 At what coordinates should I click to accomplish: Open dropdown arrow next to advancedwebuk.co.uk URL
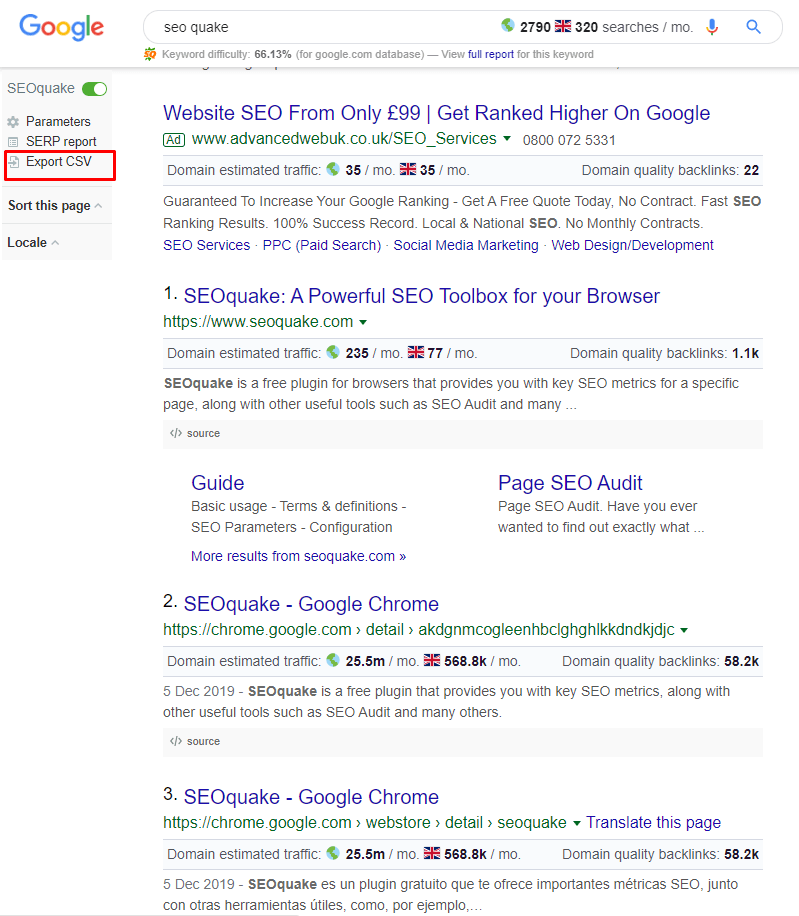point(507,138)
